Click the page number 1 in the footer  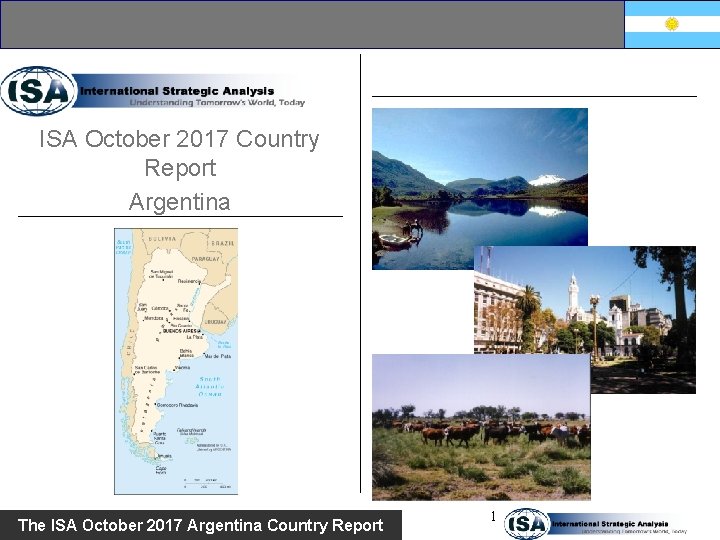[493, 517]
